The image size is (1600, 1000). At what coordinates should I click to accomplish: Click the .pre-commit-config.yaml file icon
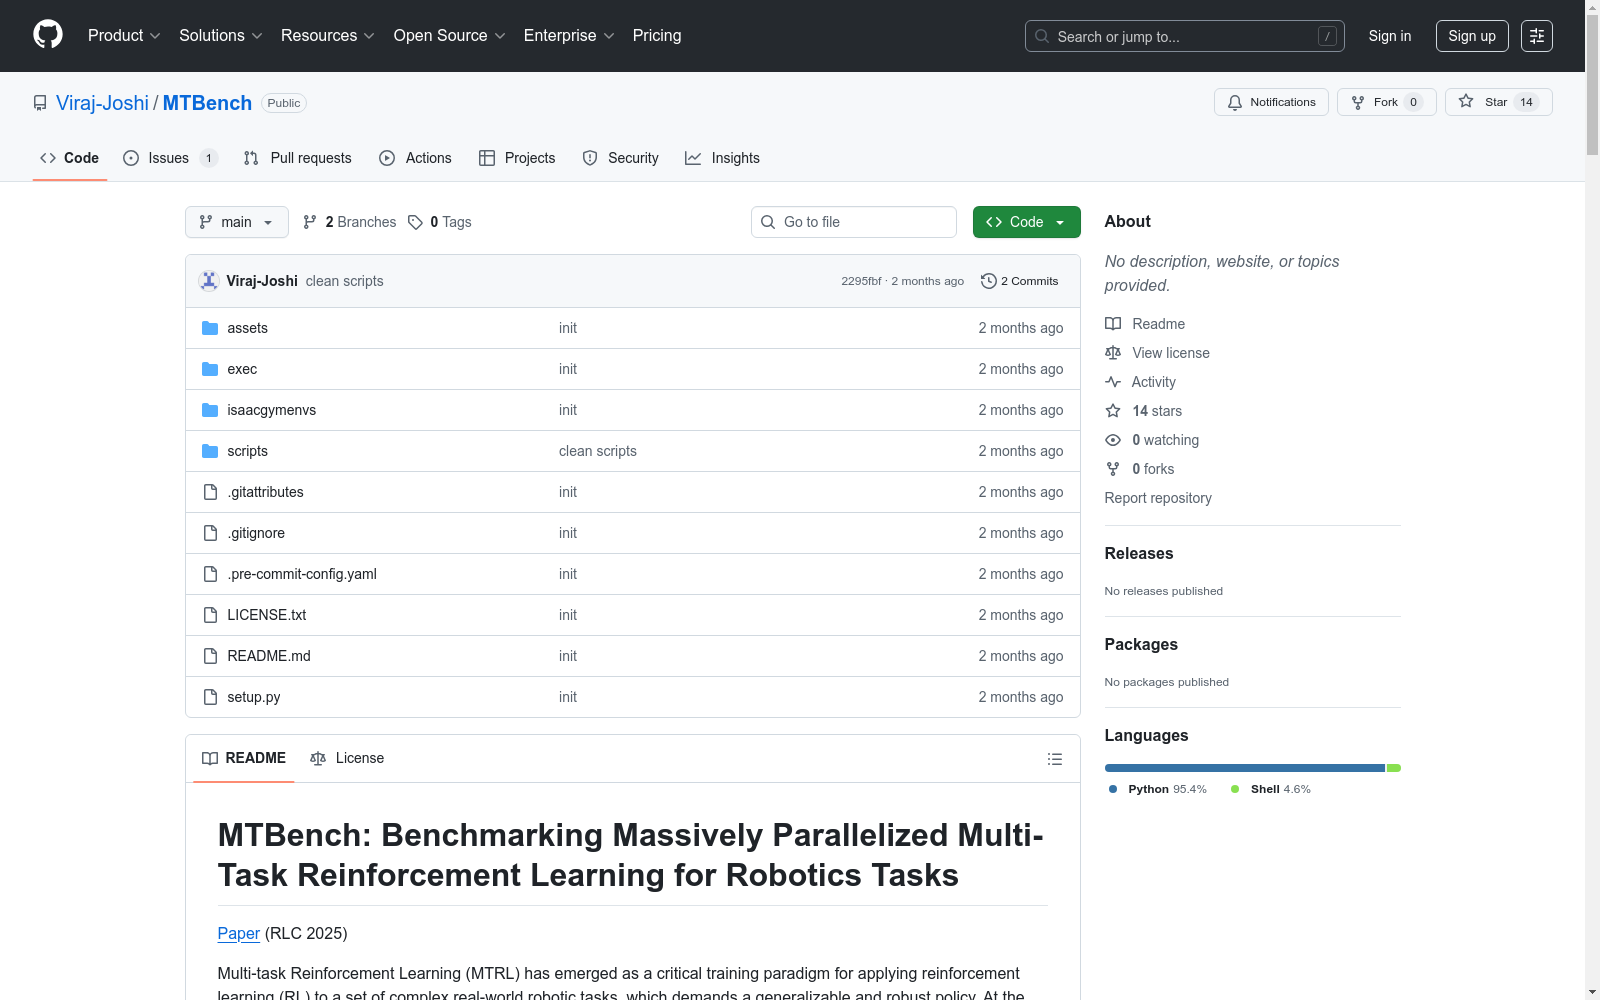(210, 574)
